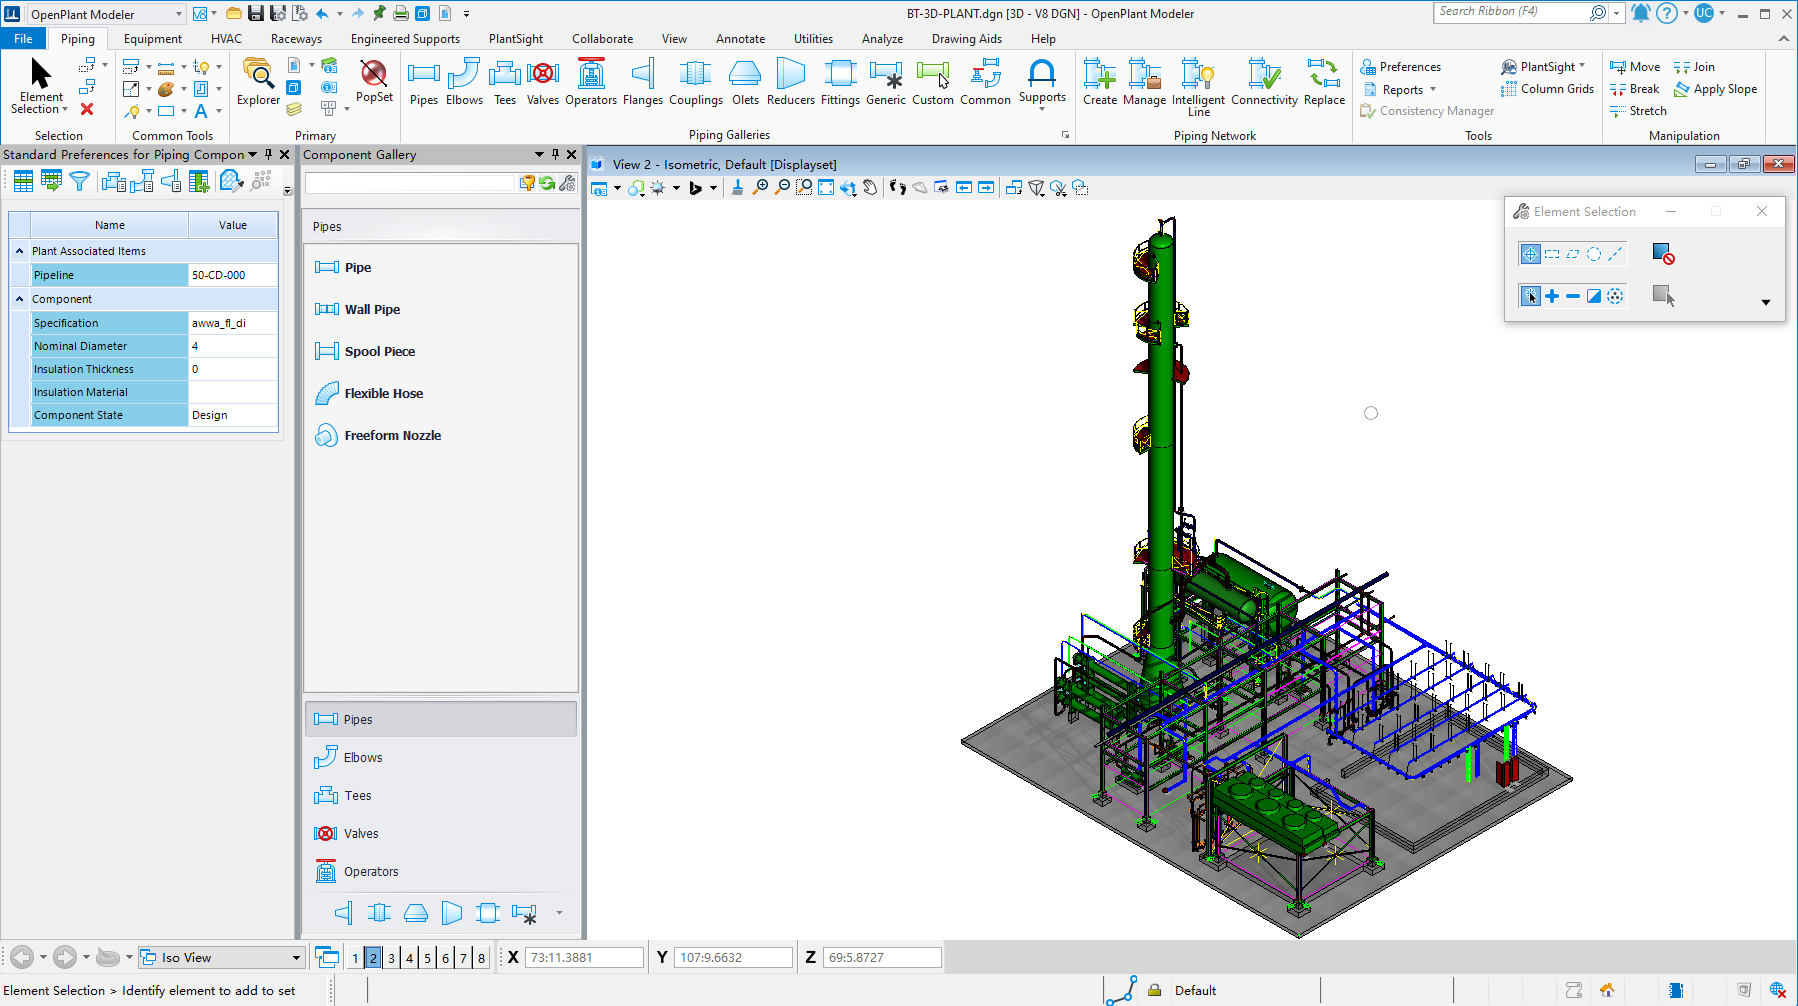Select the Valves placement tool

pos(543,84)
